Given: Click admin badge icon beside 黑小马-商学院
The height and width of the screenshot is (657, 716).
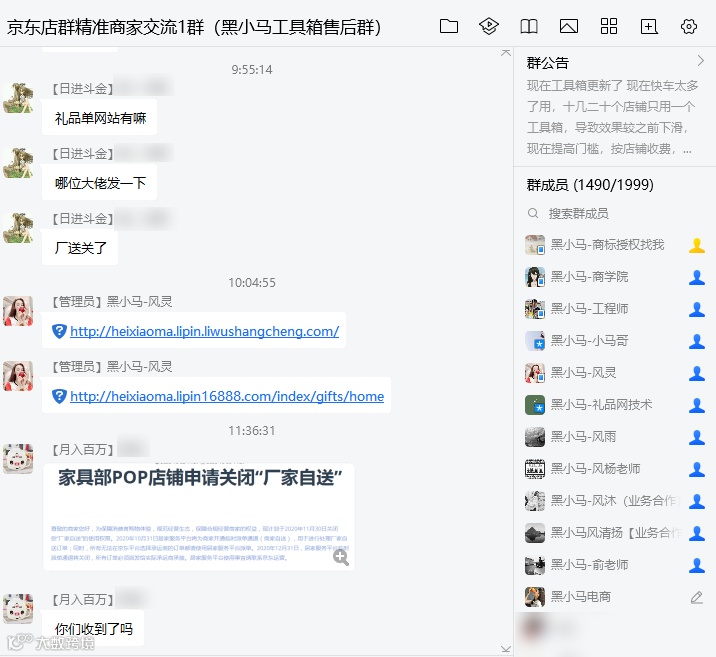Looking at the screenshot, I should [696, 278].
